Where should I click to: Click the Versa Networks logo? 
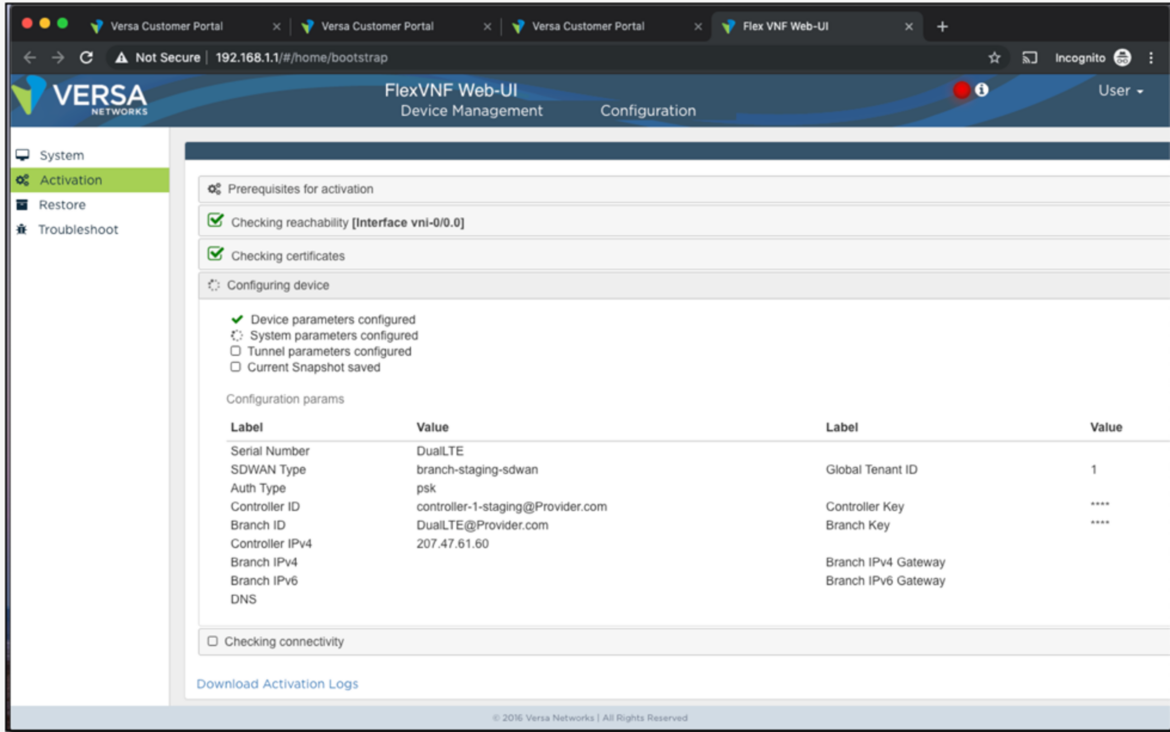point(80,97)
